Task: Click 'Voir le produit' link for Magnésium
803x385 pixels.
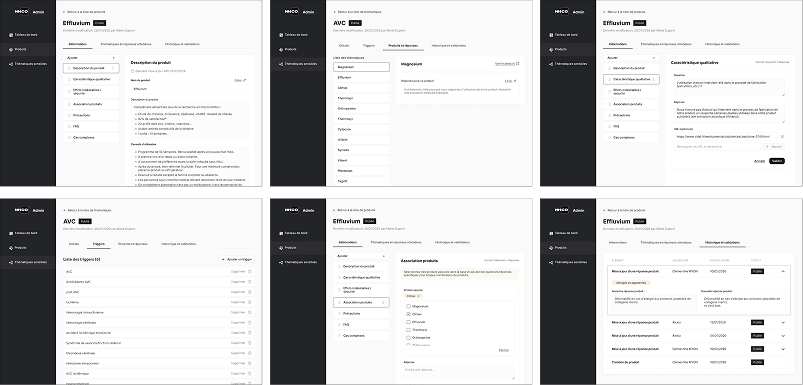Action: pyautogui.click(x=507, y=64)
